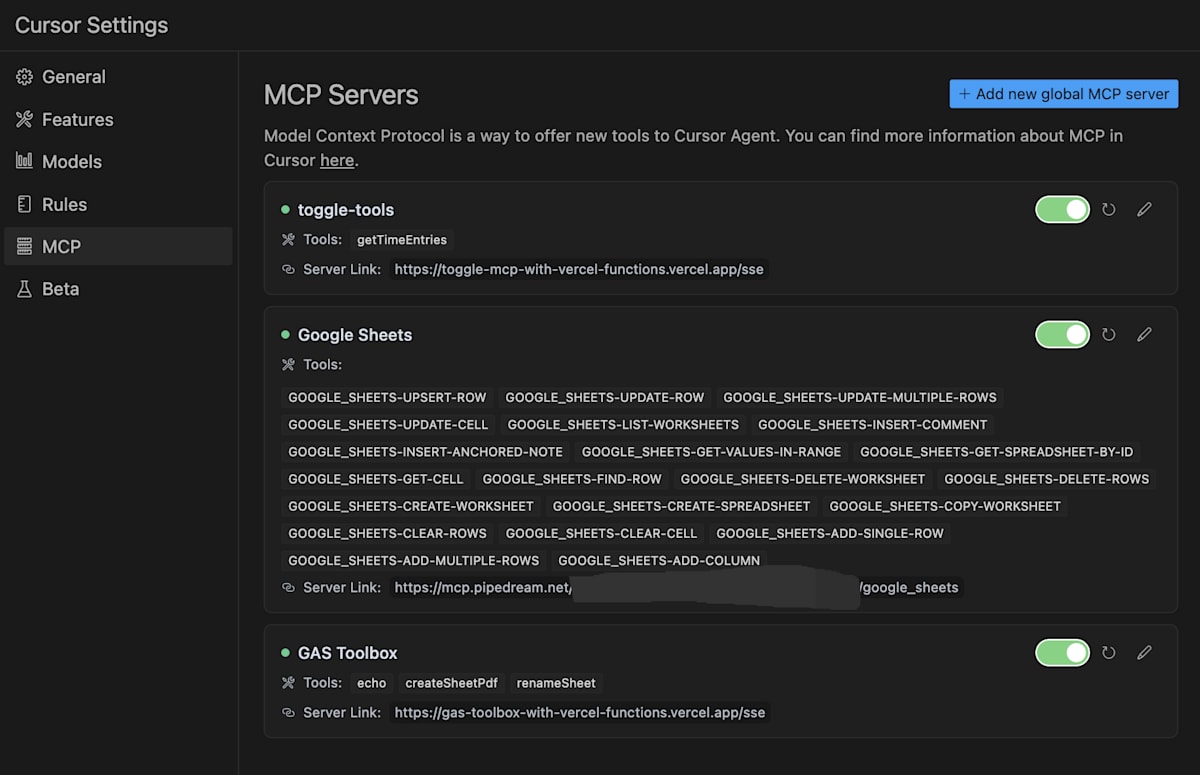This screenshot has width=1200, height=775.
Task: Edit the GAS Toolbox server with pencil
Action: coord(1145,653)
